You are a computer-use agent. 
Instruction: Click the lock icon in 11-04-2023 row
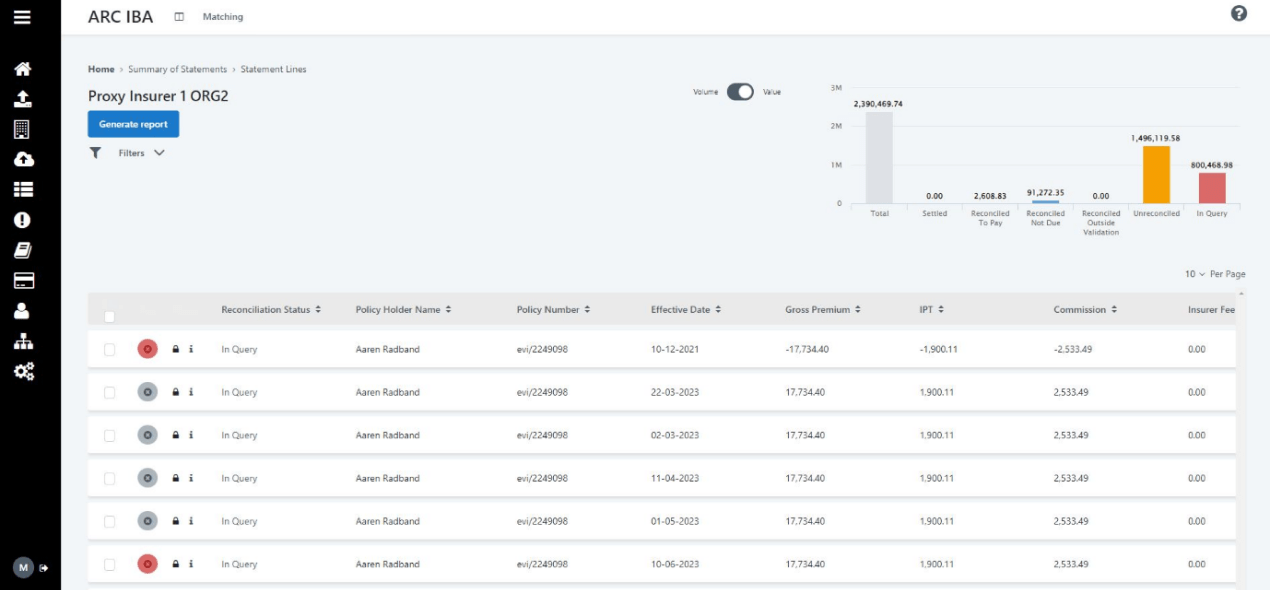point(176,478)
